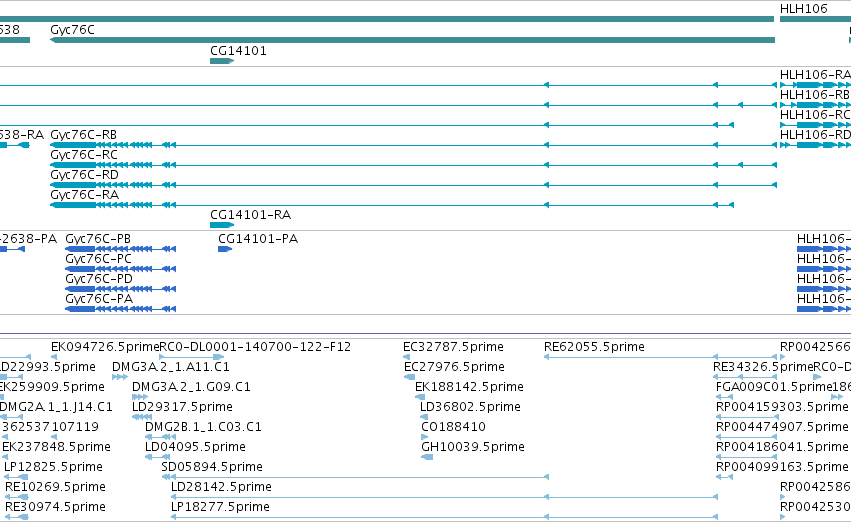Select the DMG2B.1_1.C03.C1 EST label

coord(203,428)
